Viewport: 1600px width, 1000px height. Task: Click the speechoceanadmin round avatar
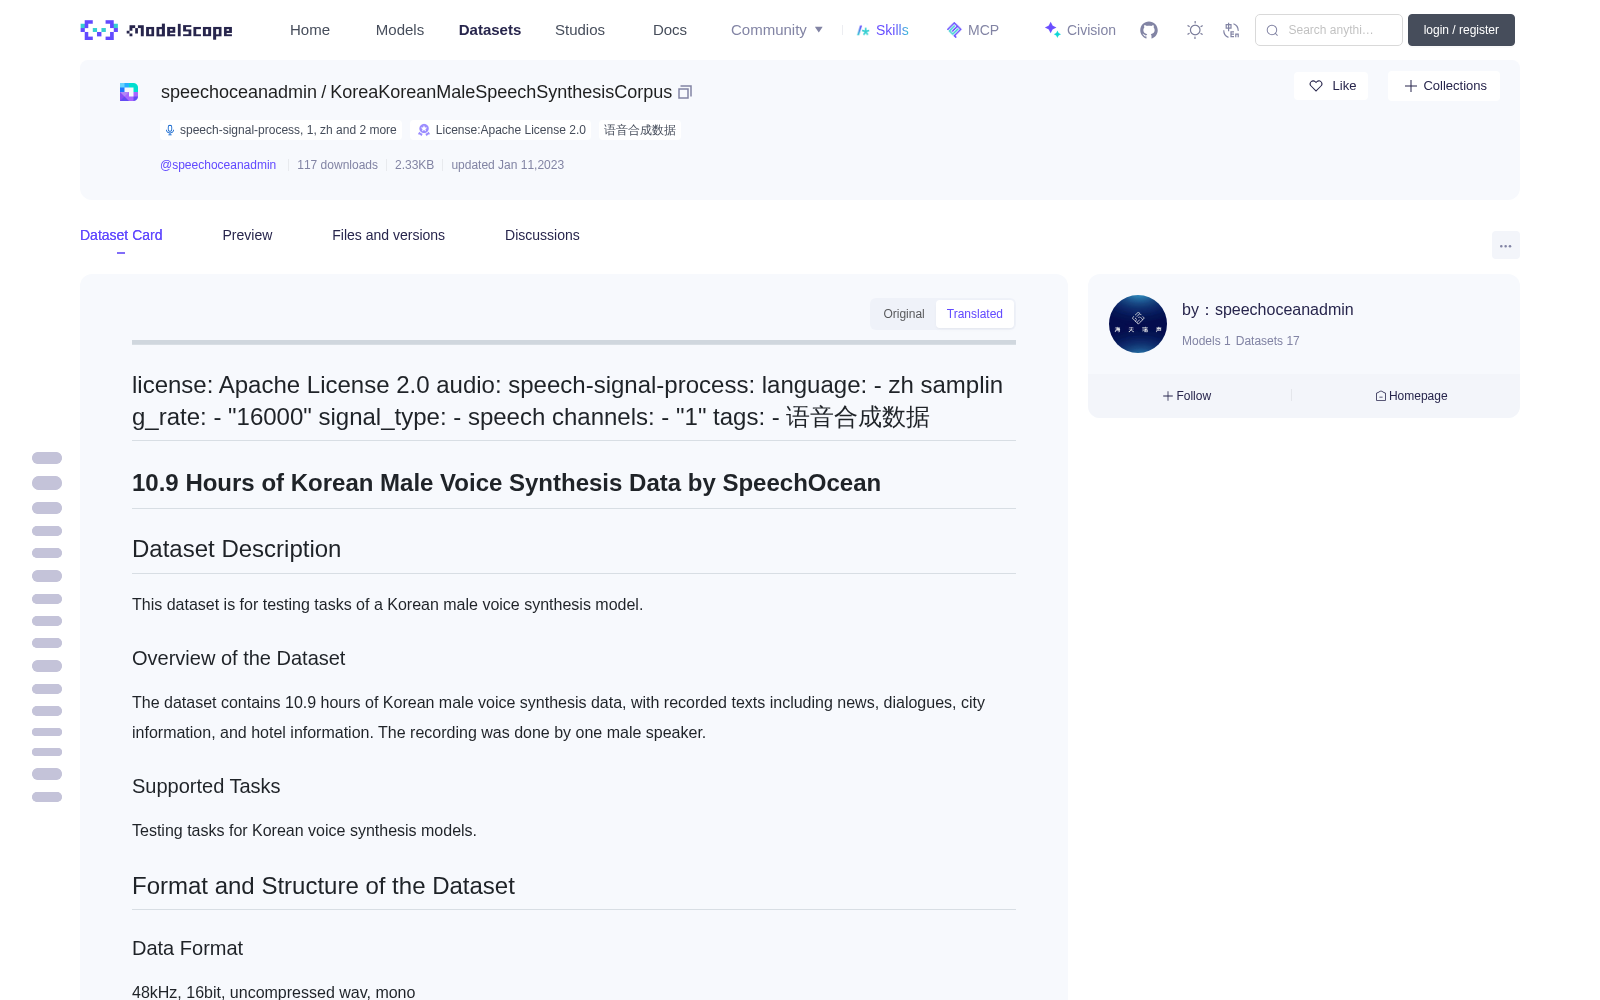click(1138, 324)
